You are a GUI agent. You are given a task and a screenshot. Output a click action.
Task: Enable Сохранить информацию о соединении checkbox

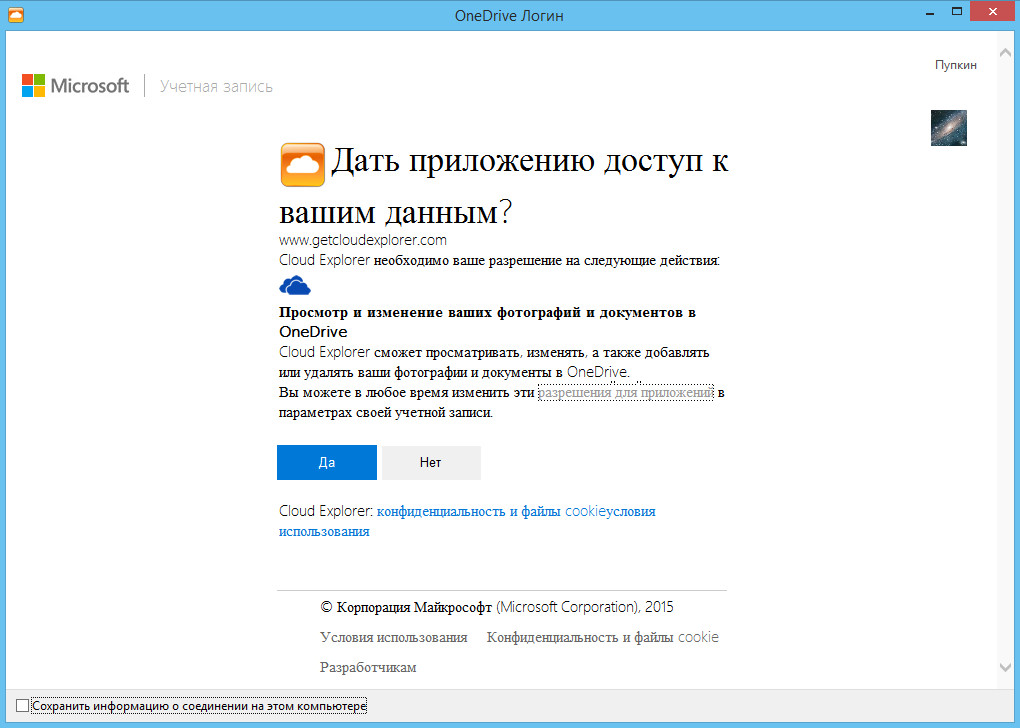pyautogui.click(x=22, y=705)
